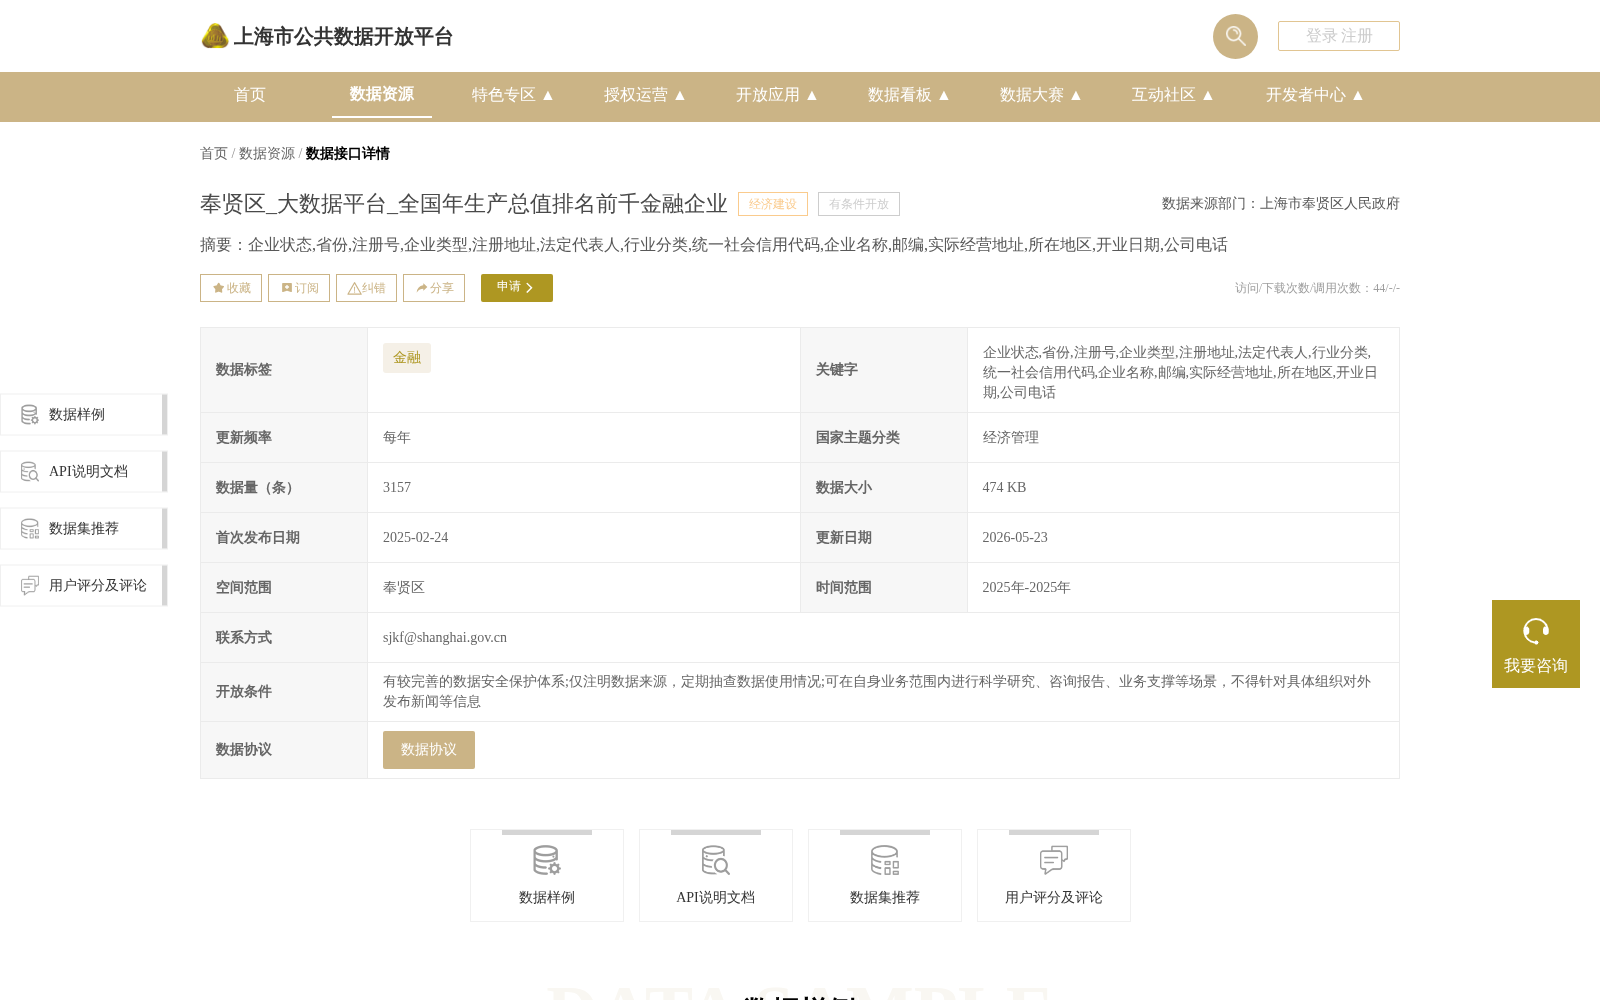Image resolution: width=1600 pixels, height=1000 pixels.
Task: Expand the 授权运营 menu arrow
Action: (x=680, y=95)
